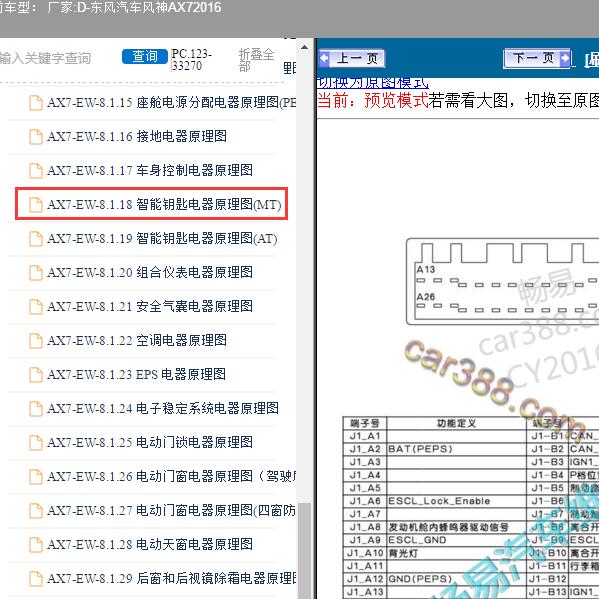This screenshot has height=599, width=599.
Task: Click document icon beside AX7-EW-8.1.25
Action: [x=36, y=443]
